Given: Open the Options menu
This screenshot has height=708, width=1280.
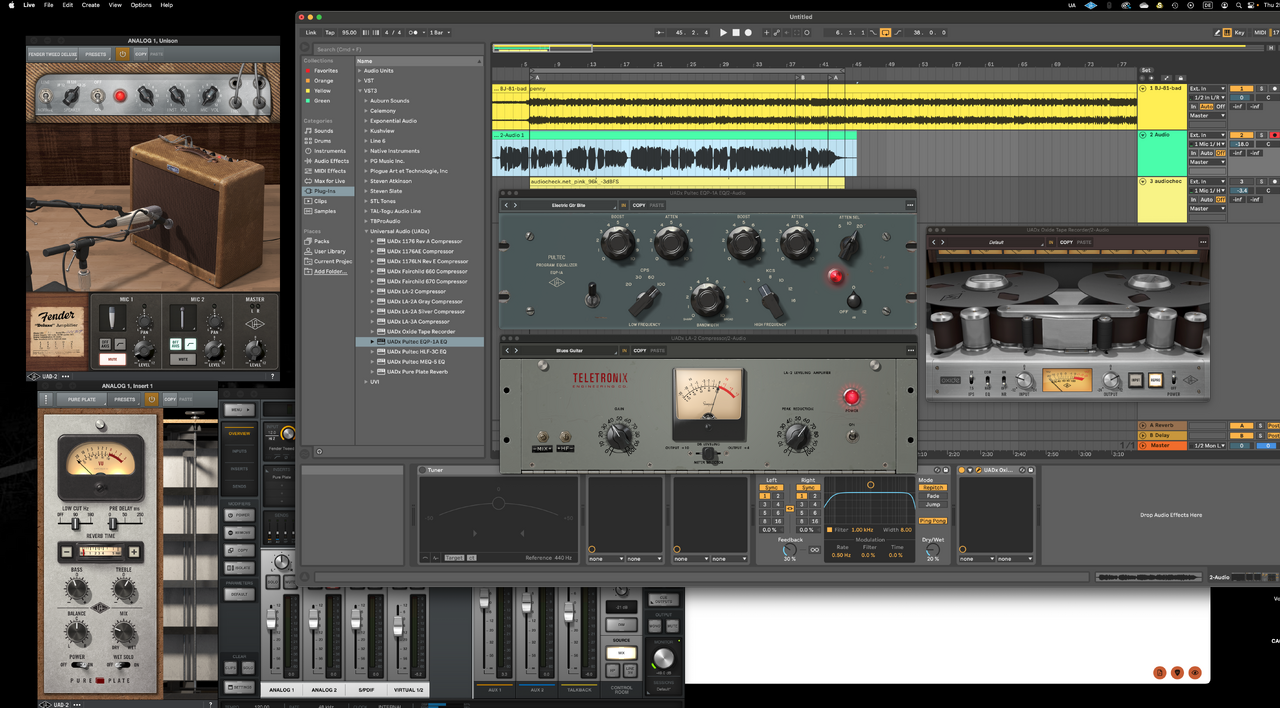Looking at the screenshot, I should pyautogui.click(x=141, y=5).
